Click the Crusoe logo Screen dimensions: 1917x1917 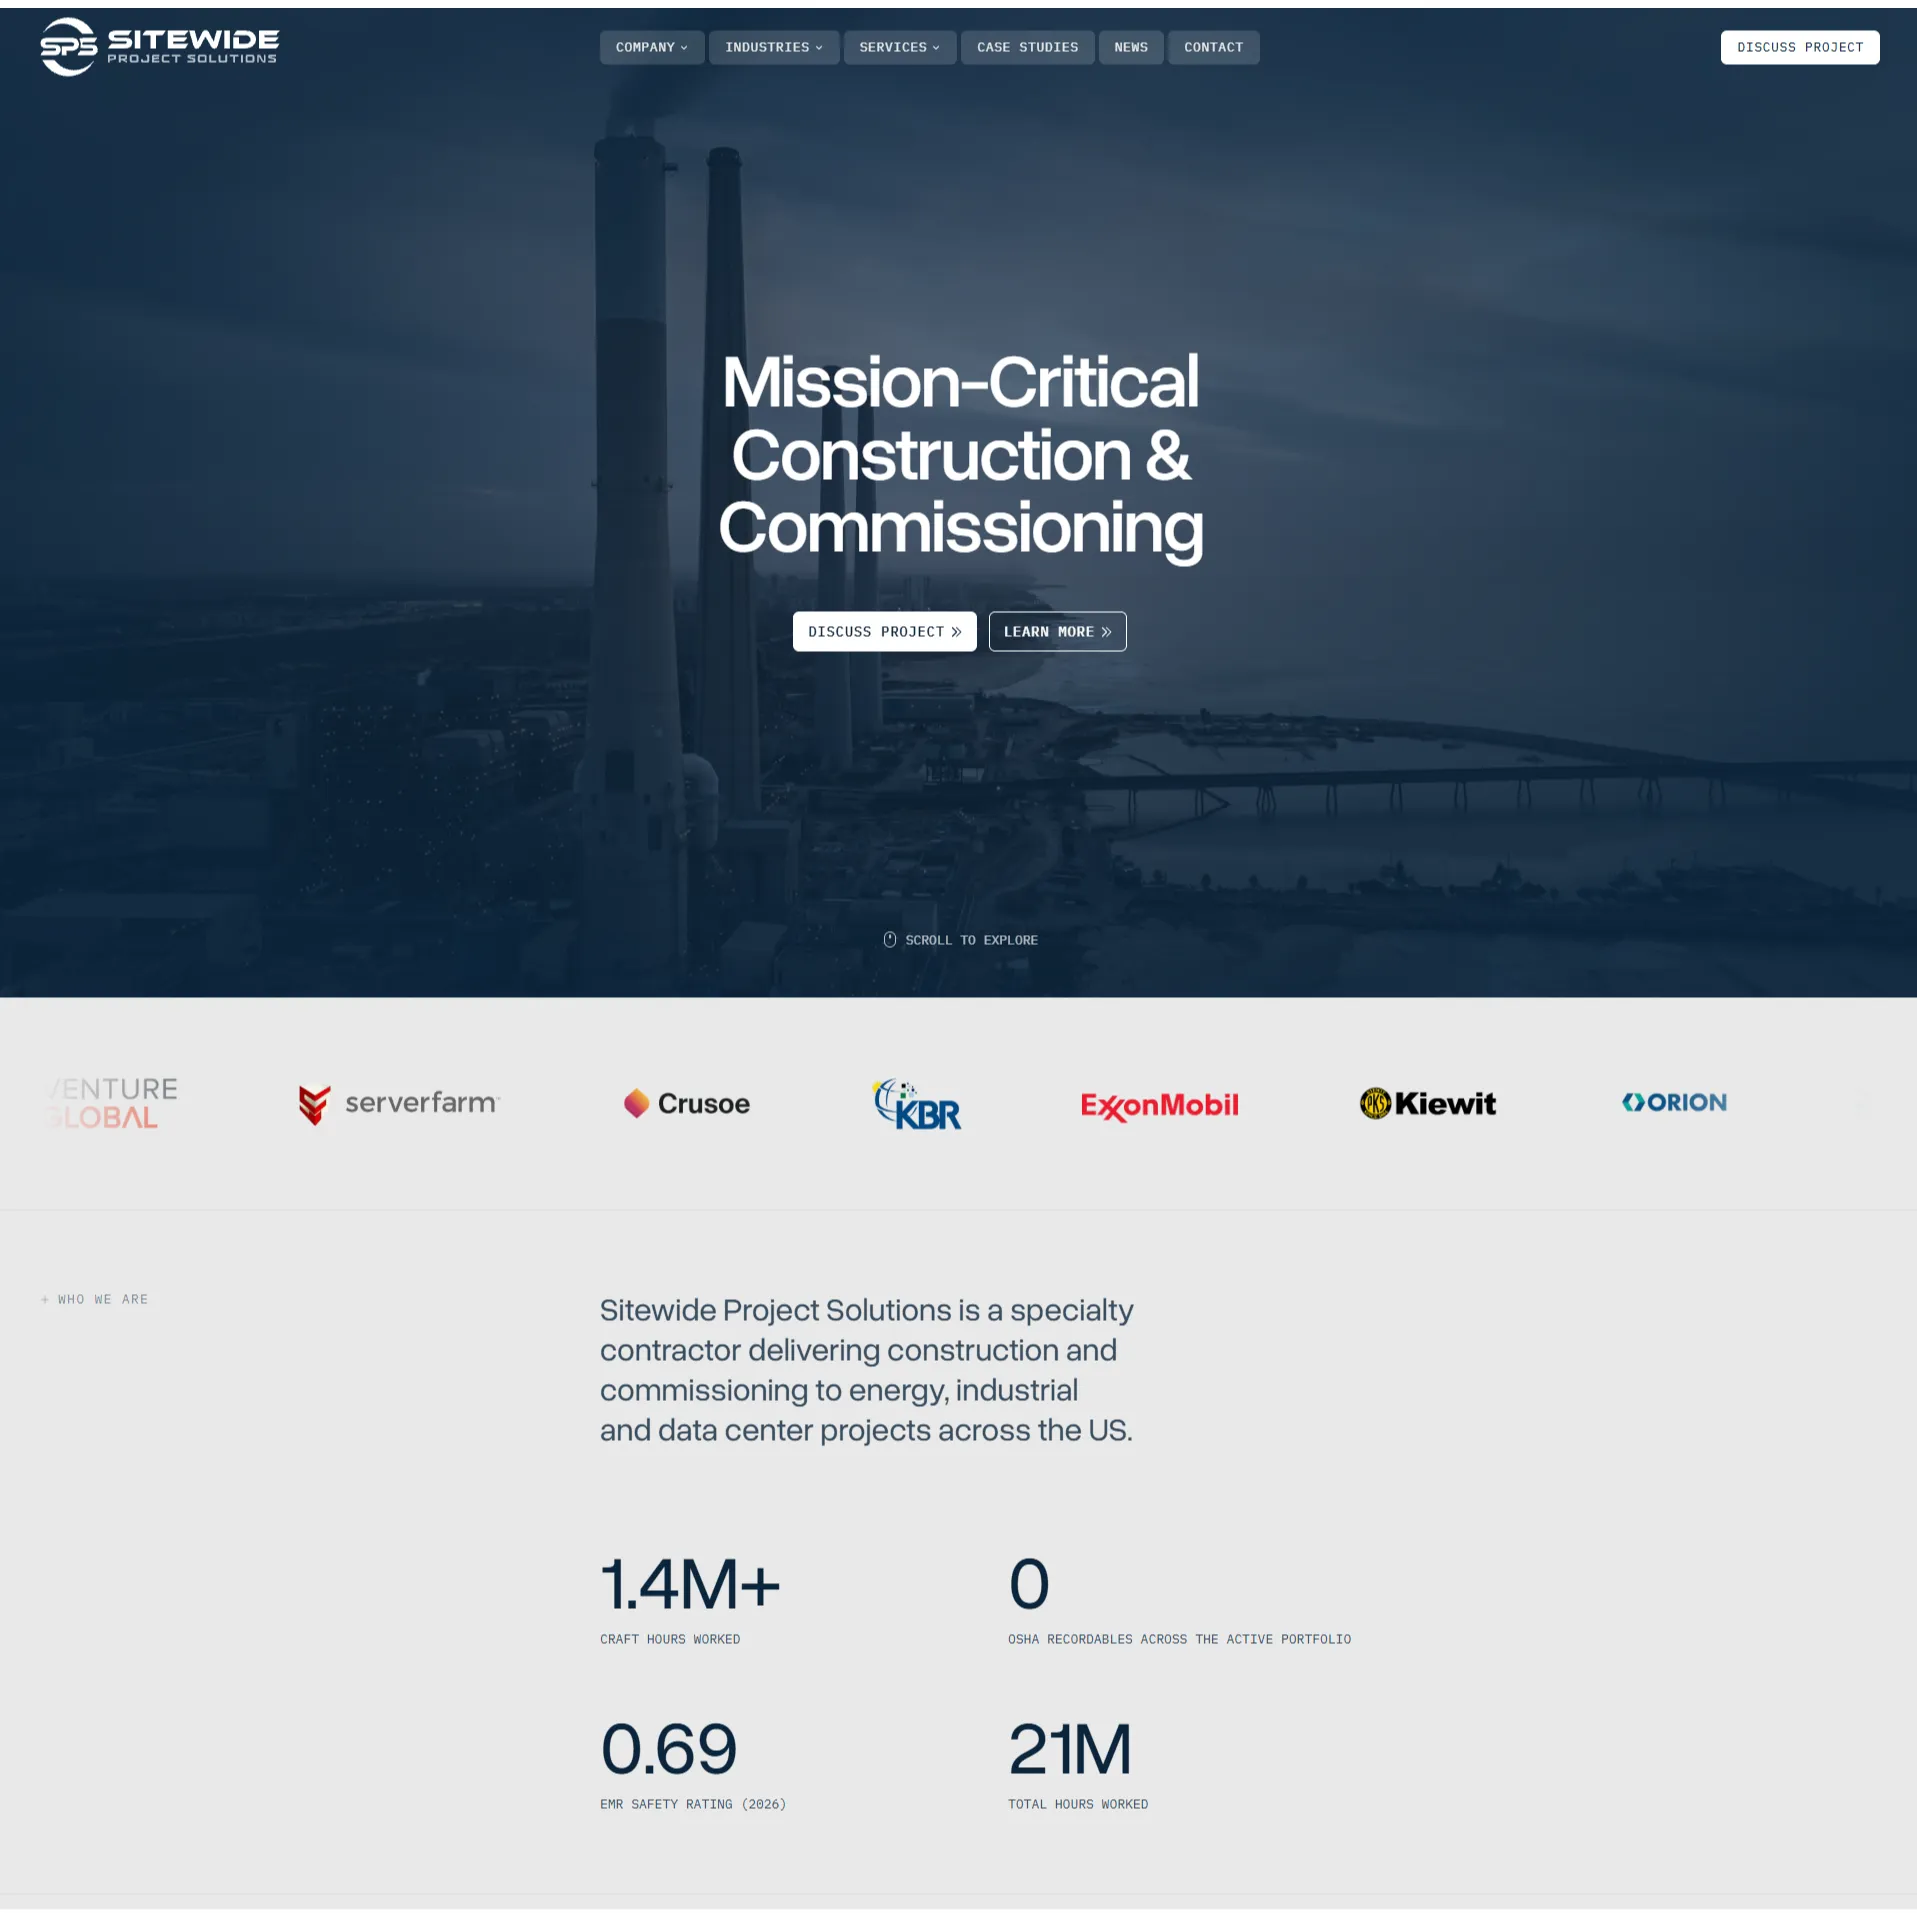[x=687, y=1103]
